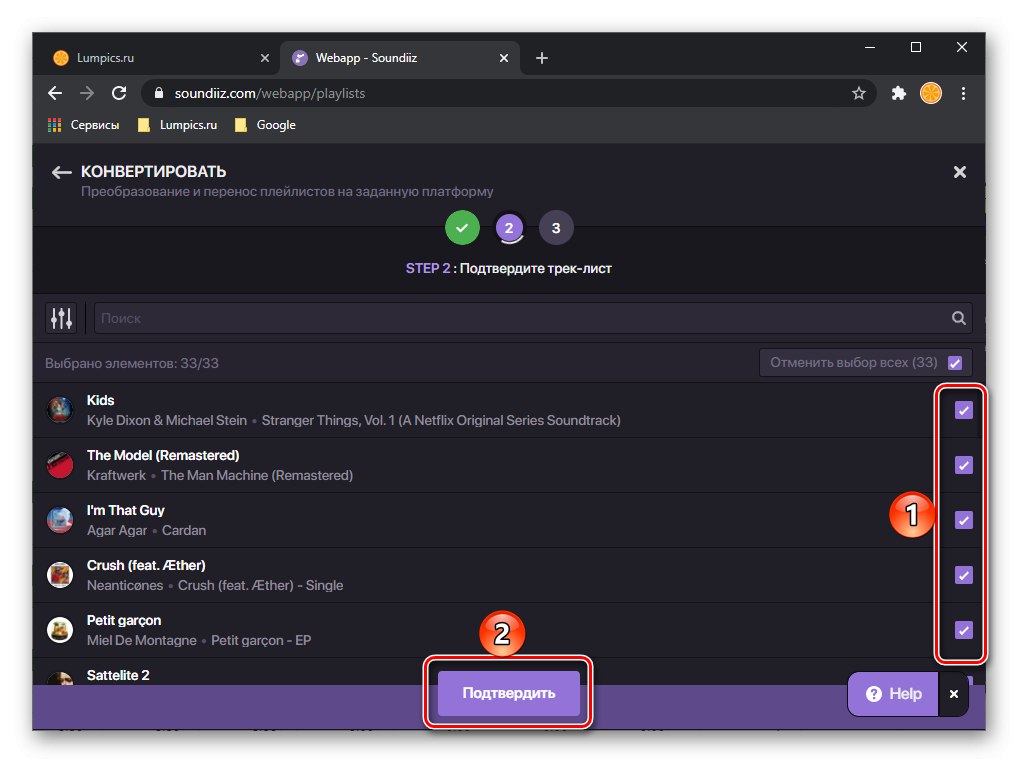Open the filter sliders icon
The height and width of the screenshot is (763, 1018).
coord(62,318)
